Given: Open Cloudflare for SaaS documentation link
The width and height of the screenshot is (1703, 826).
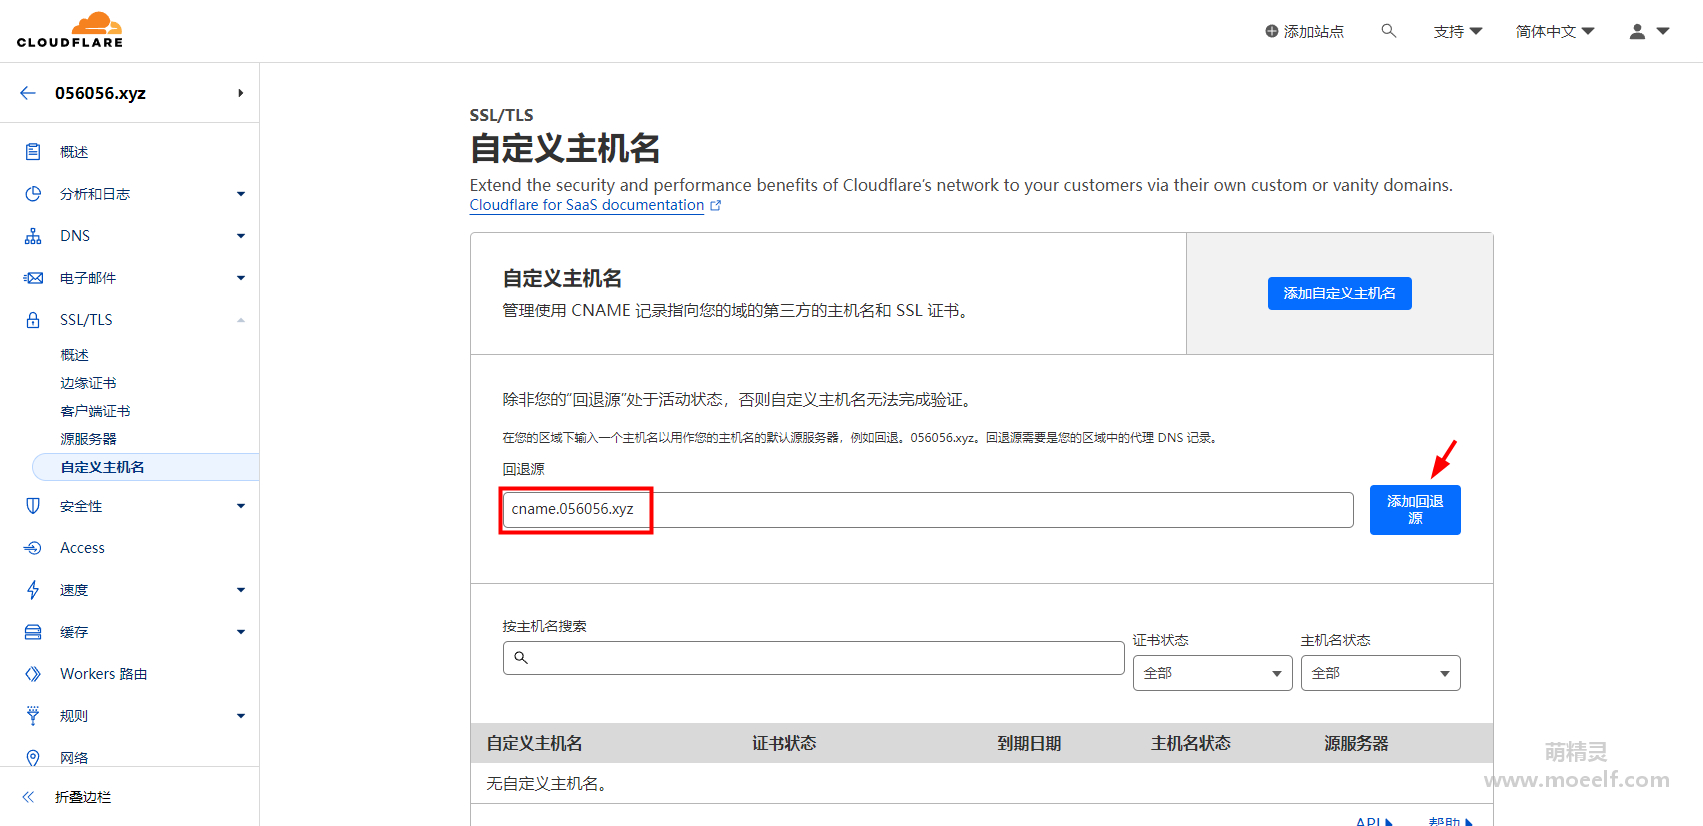Looking at the screenshot, I should tap(587, 205).
